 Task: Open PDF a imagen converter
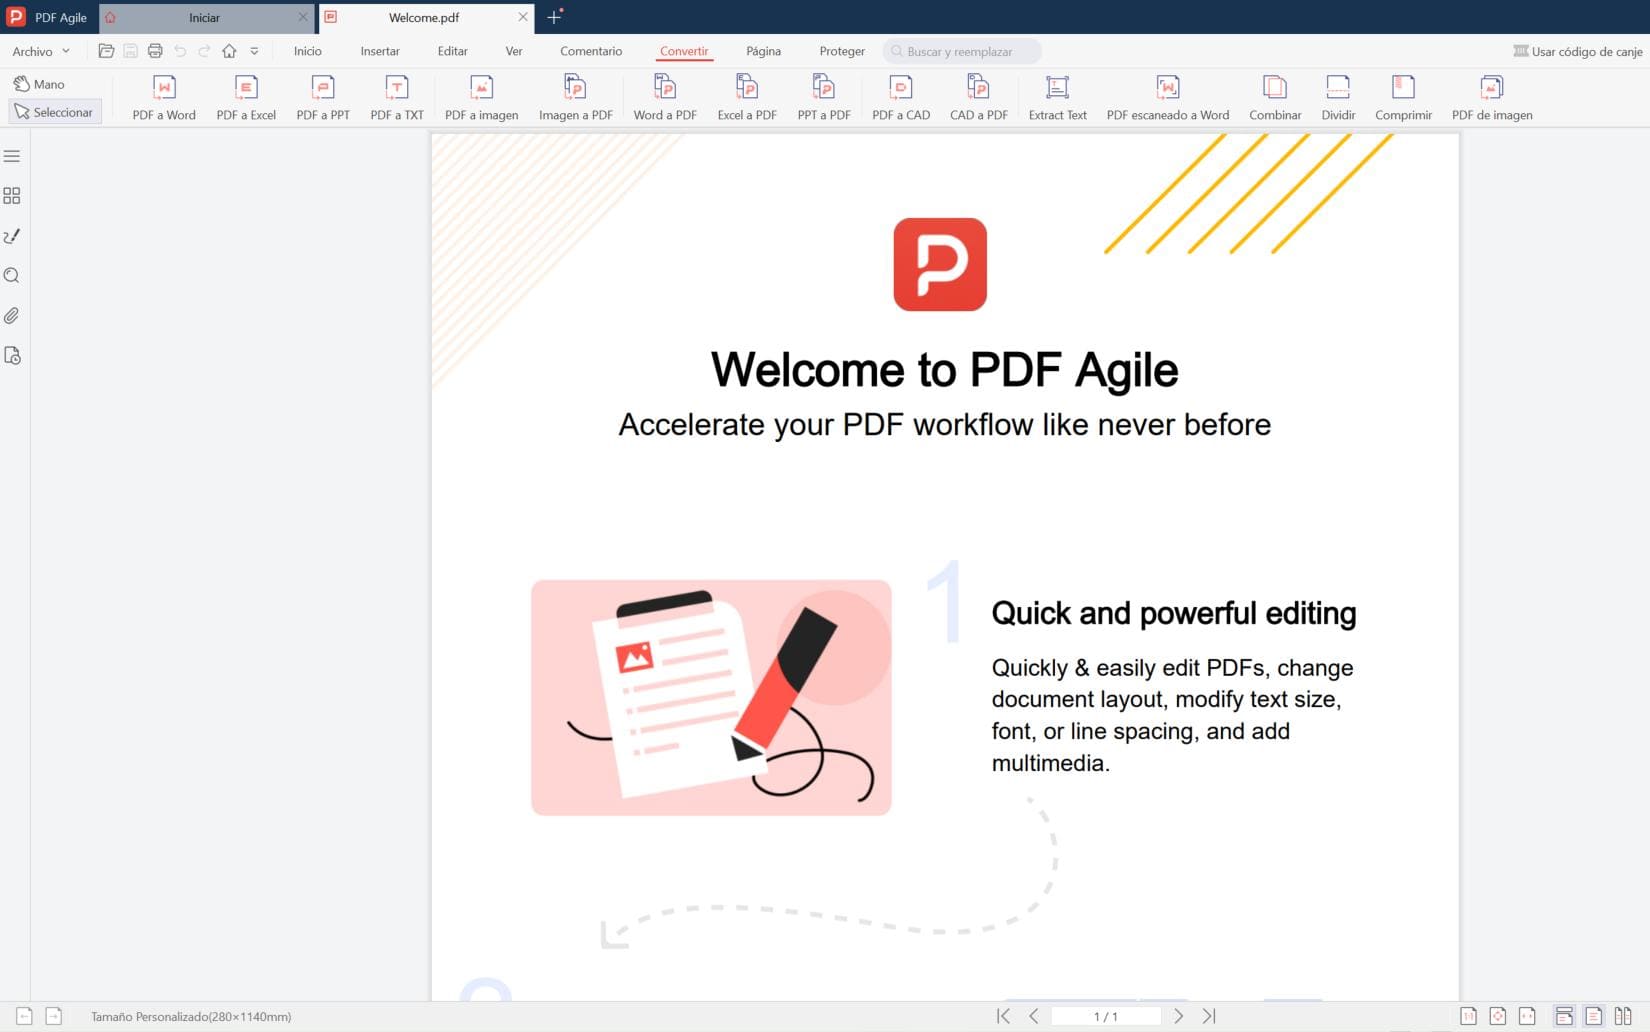[x=482, y=99]
